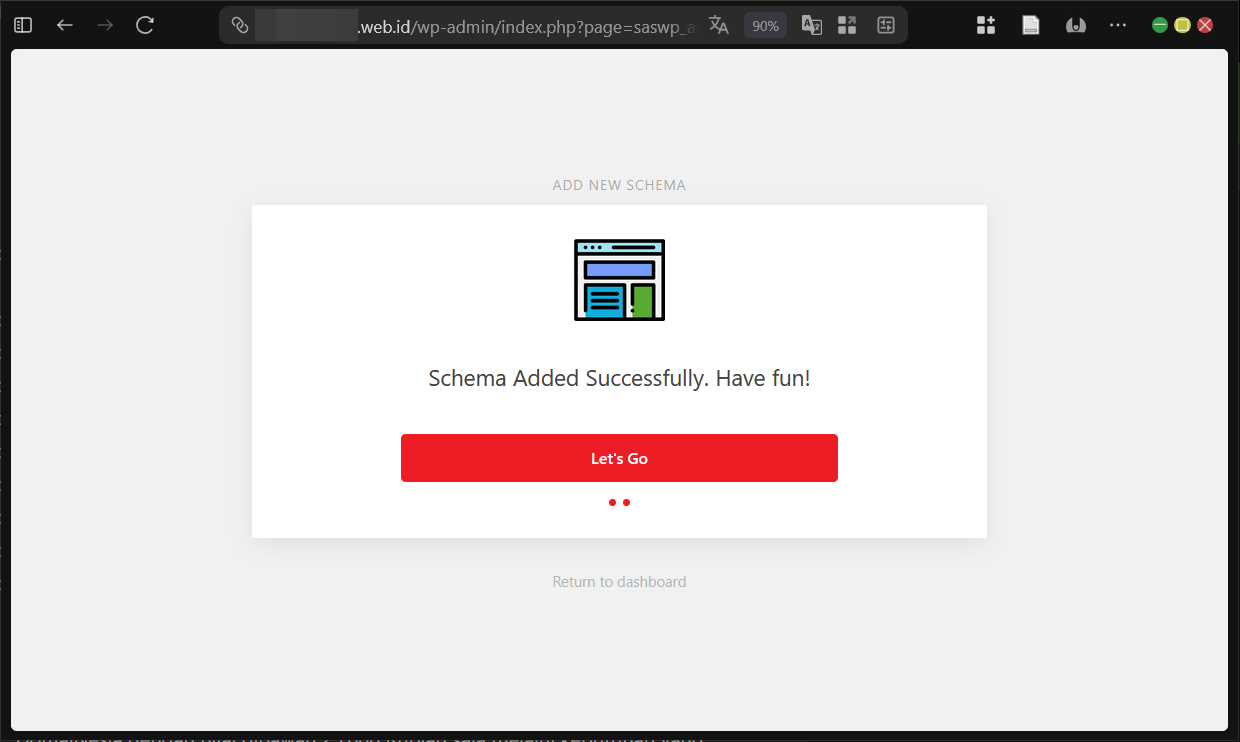1240x742 pixels.
Task: Open the grid tiles icon in address bar
Action: pos(847,25)
